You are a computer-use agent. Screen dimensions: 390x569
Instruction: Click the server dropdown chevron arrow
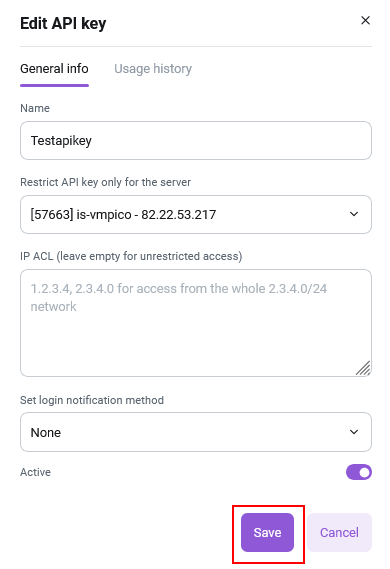tap(354, 214)
